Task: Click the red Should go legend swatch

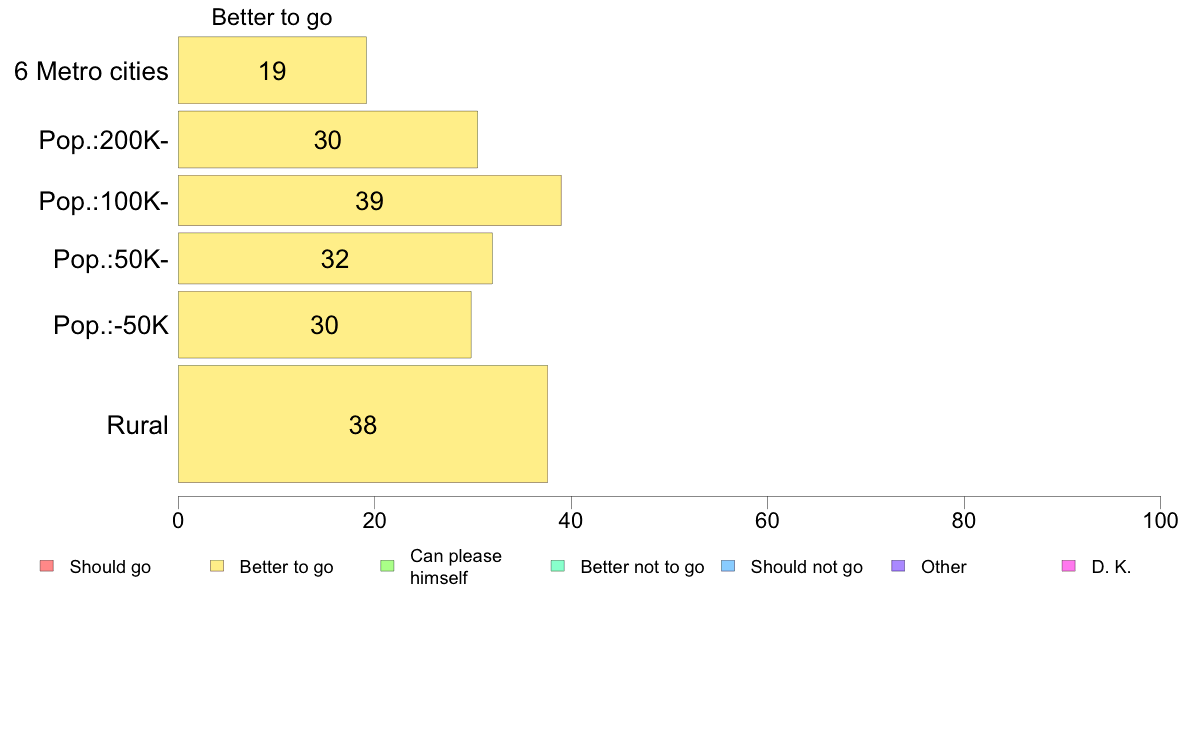Action: click(x=47, y=566)
